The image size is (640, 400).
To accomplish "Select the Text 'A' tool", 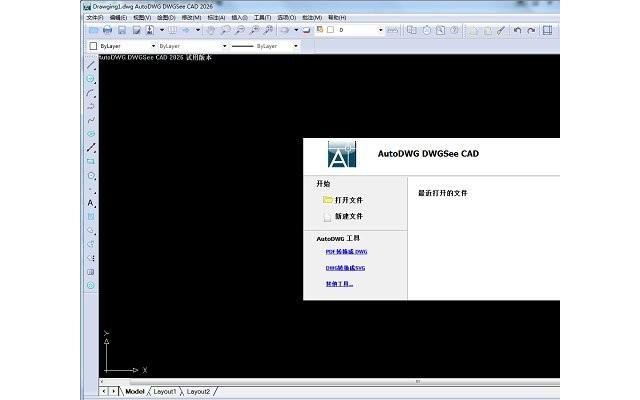I will pyautogui.click(x=91, y=203).
